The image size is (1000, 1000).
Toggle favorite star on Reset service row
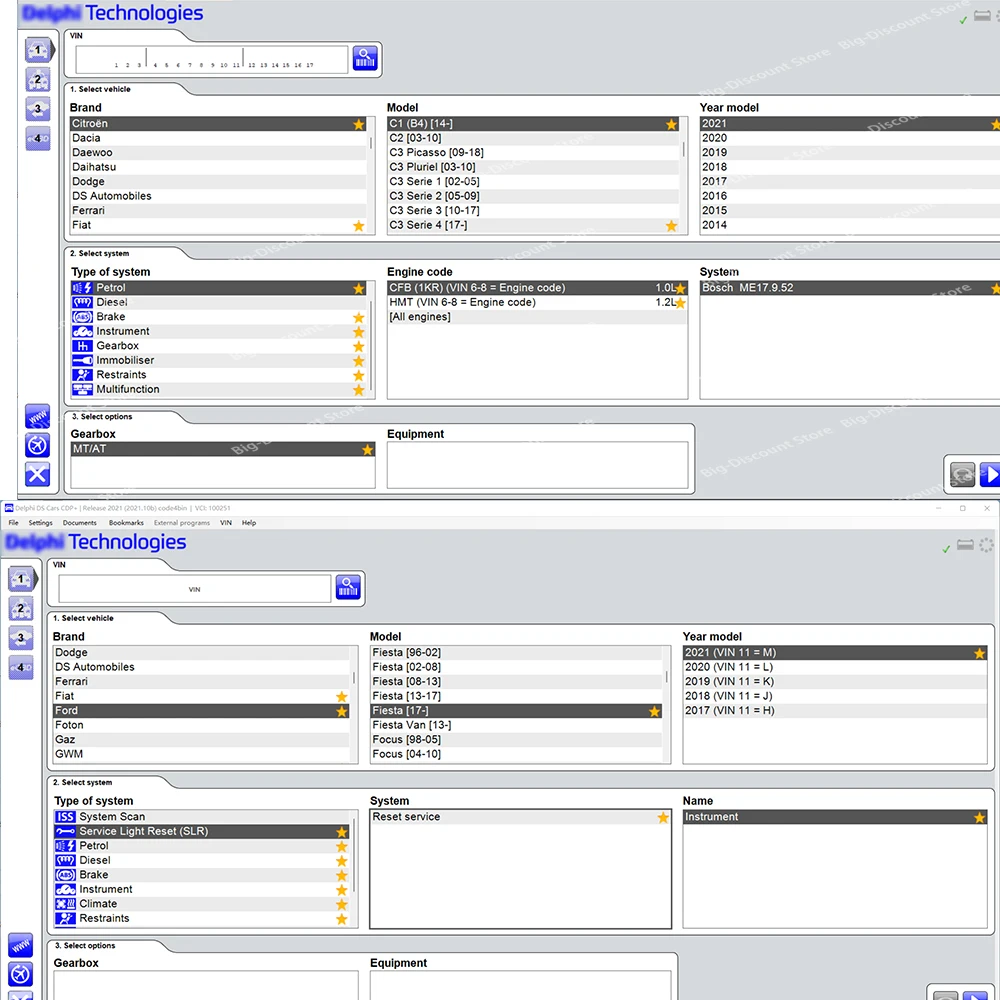coord(663,818)
